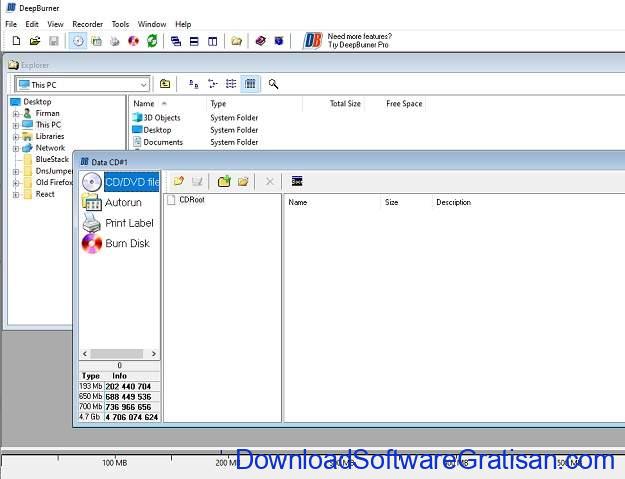625x479 pixels.
Task: Toggle Explorer window using the folder toolbar icon
Action: coord(236,41)
